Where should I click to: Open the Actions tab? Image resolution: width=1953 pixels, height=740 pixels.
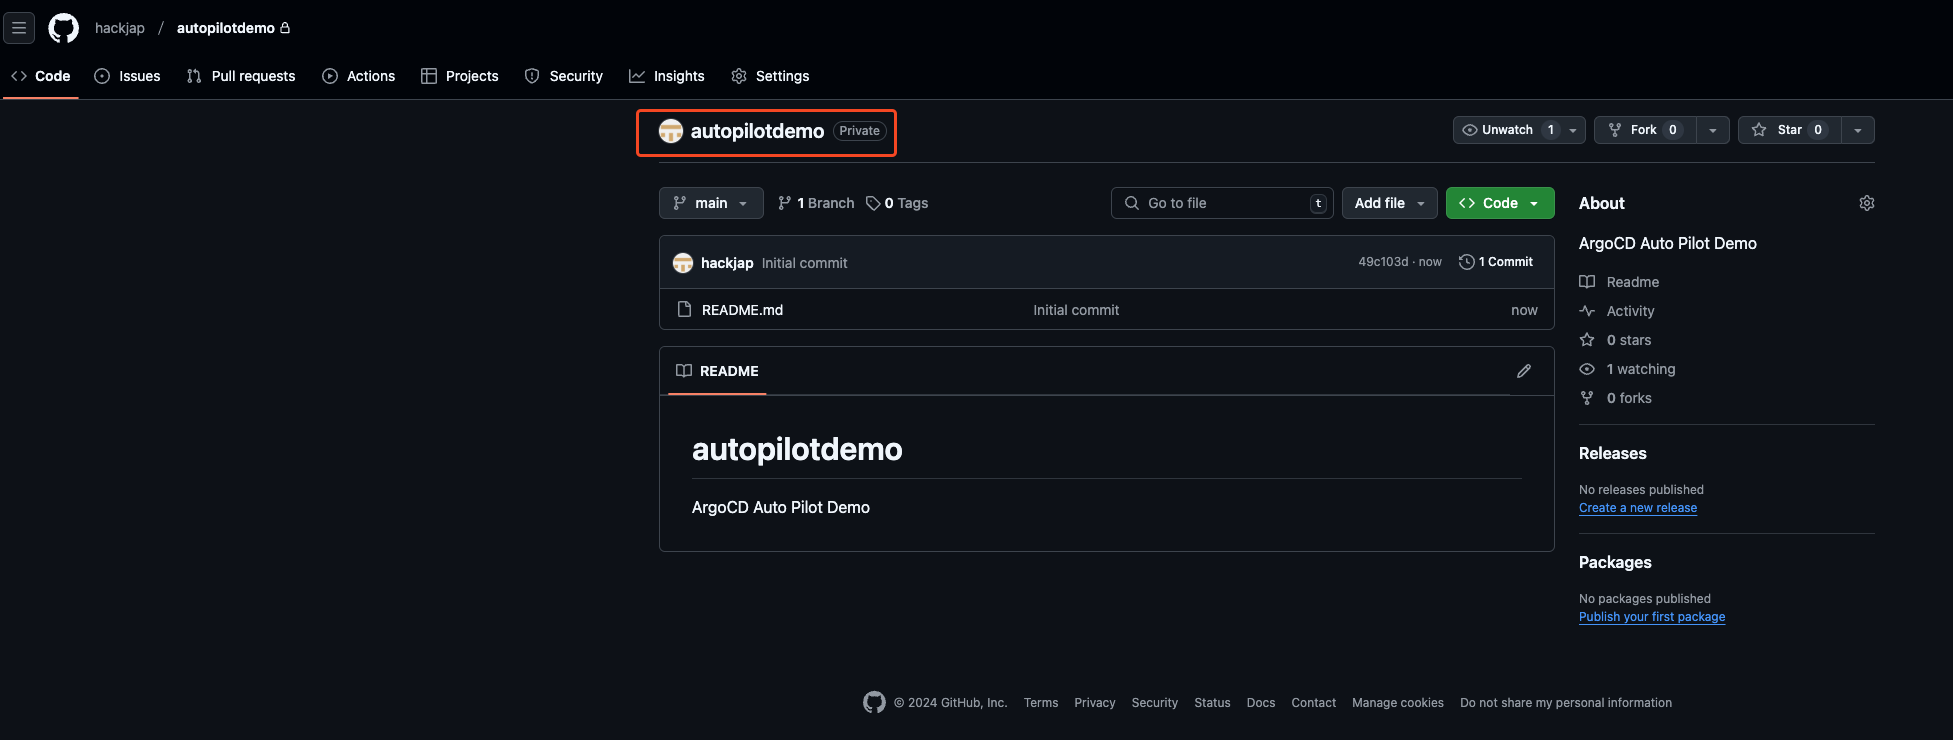click(359, 76)
